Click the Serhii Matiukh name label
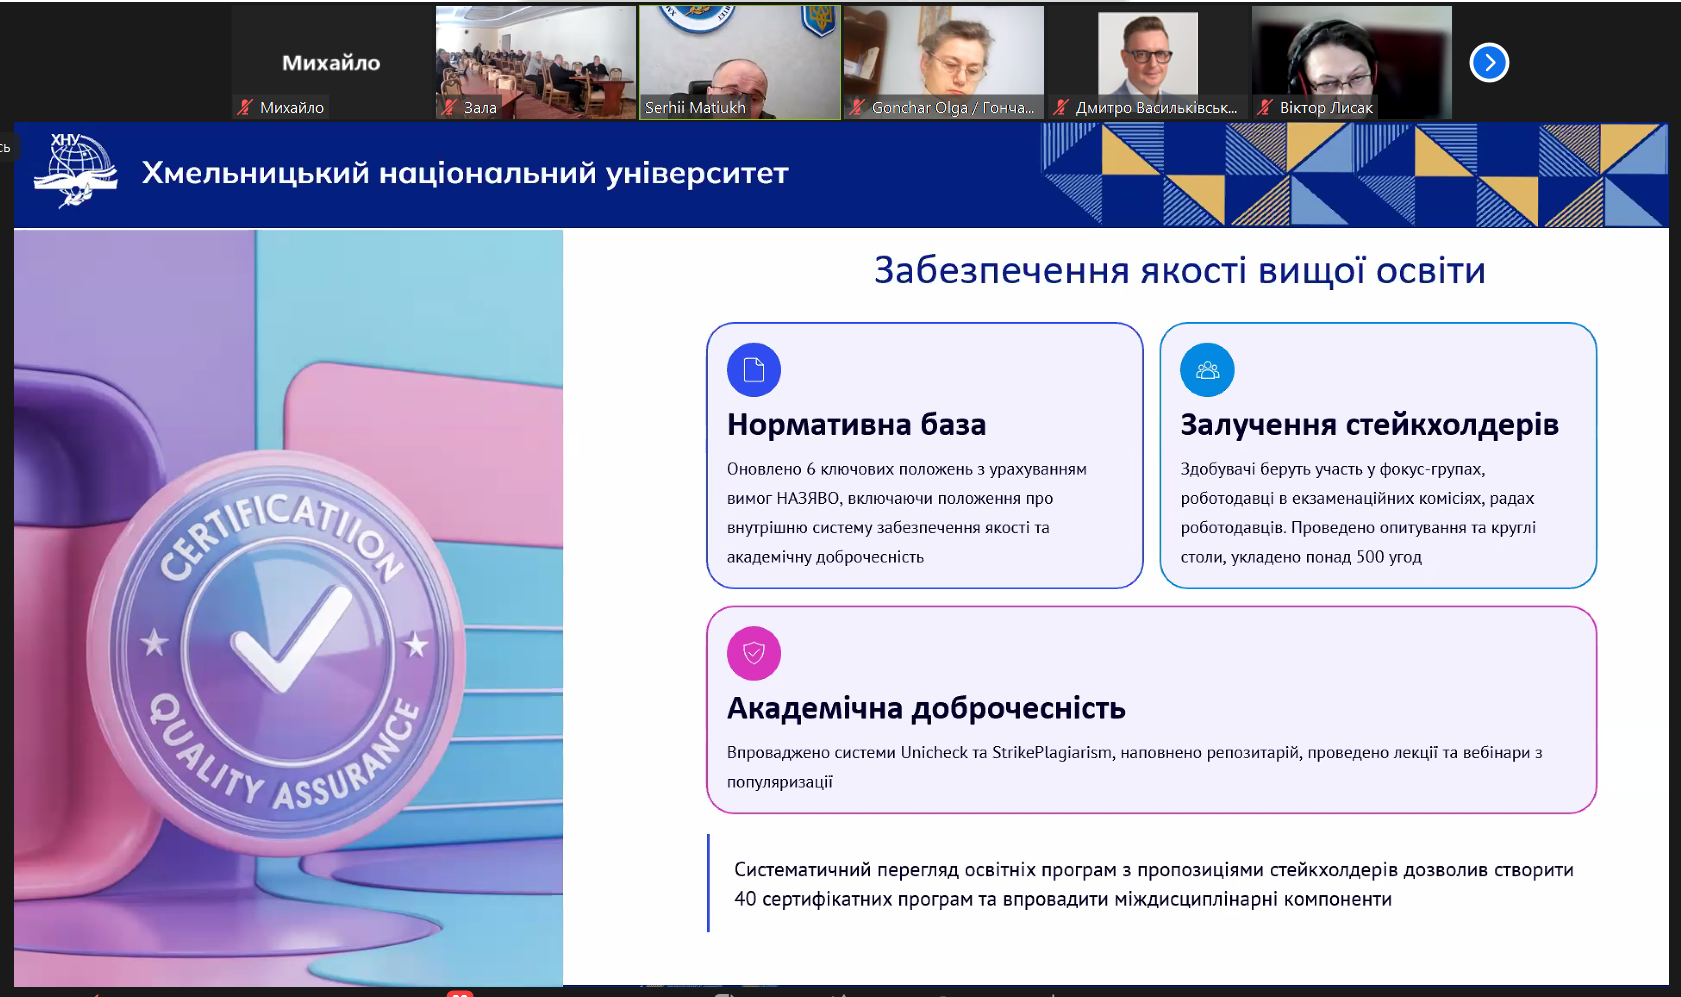The width and height of the screenshot is (1681, 997). click(695, 108)
